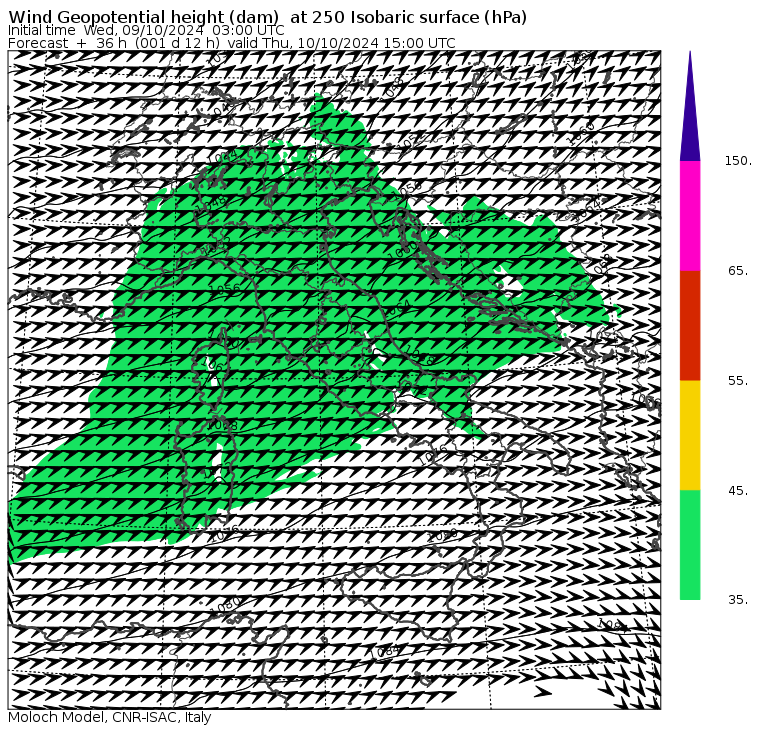Click the 'Forecast + 36 h' validity line

tap(232, 43)
